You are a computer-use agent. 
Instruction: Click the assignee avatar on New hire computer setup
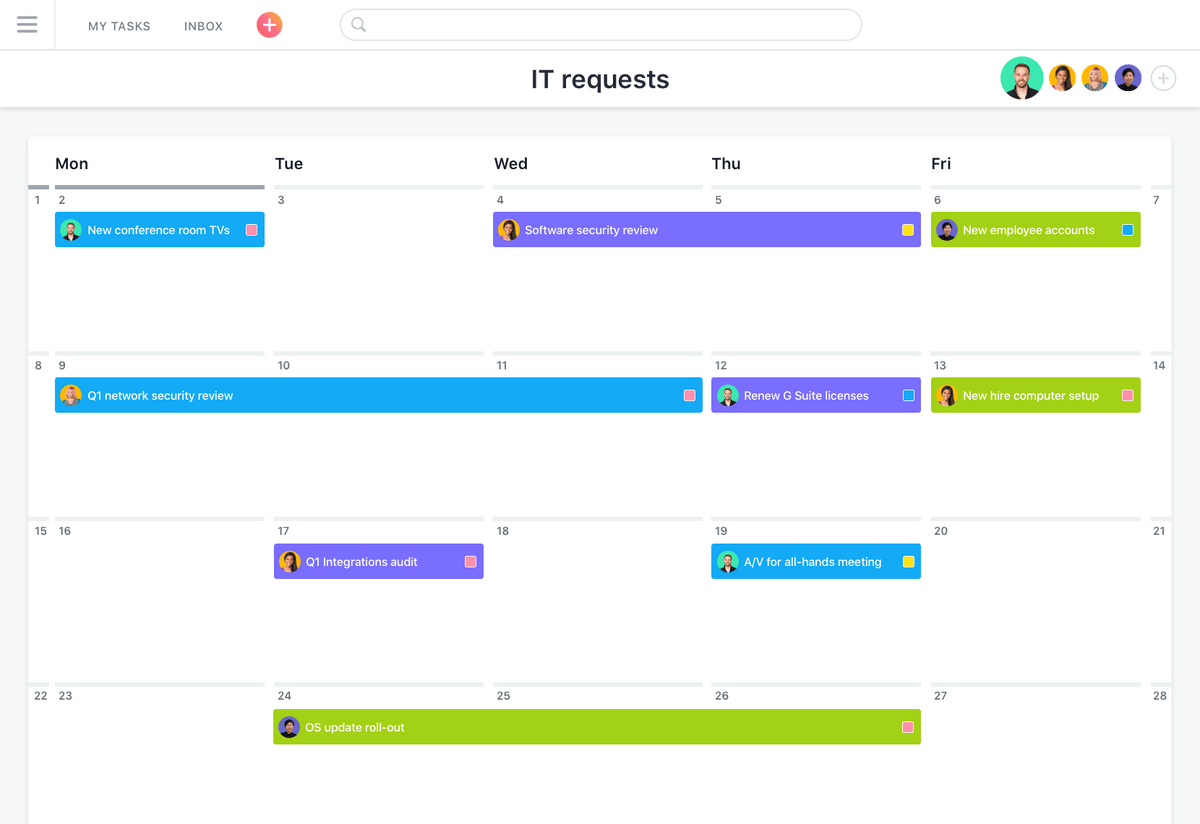pyautogui.click(x=947, y=395)
